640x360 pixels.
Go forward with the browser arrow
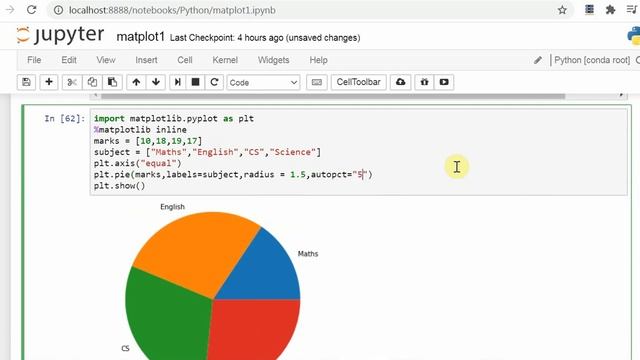click(10, 10)
